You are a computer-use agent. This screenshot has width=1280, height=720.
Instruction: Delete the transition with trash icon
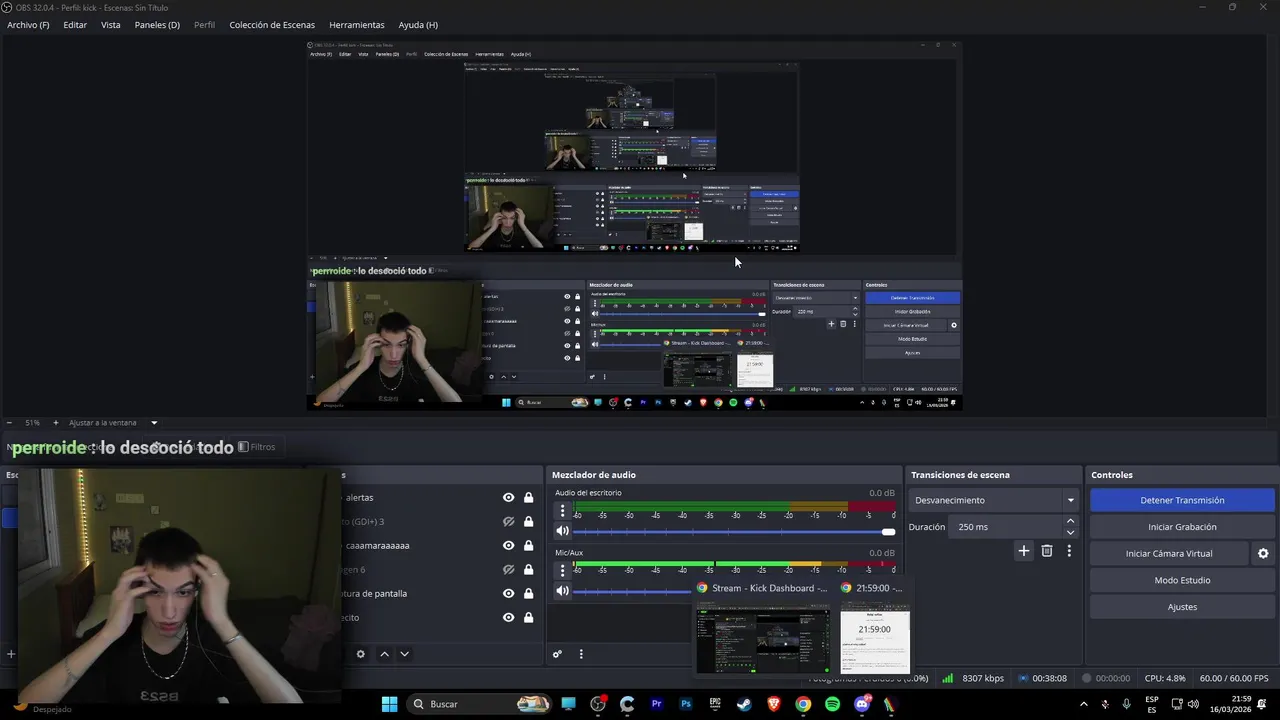[1047, 551]
